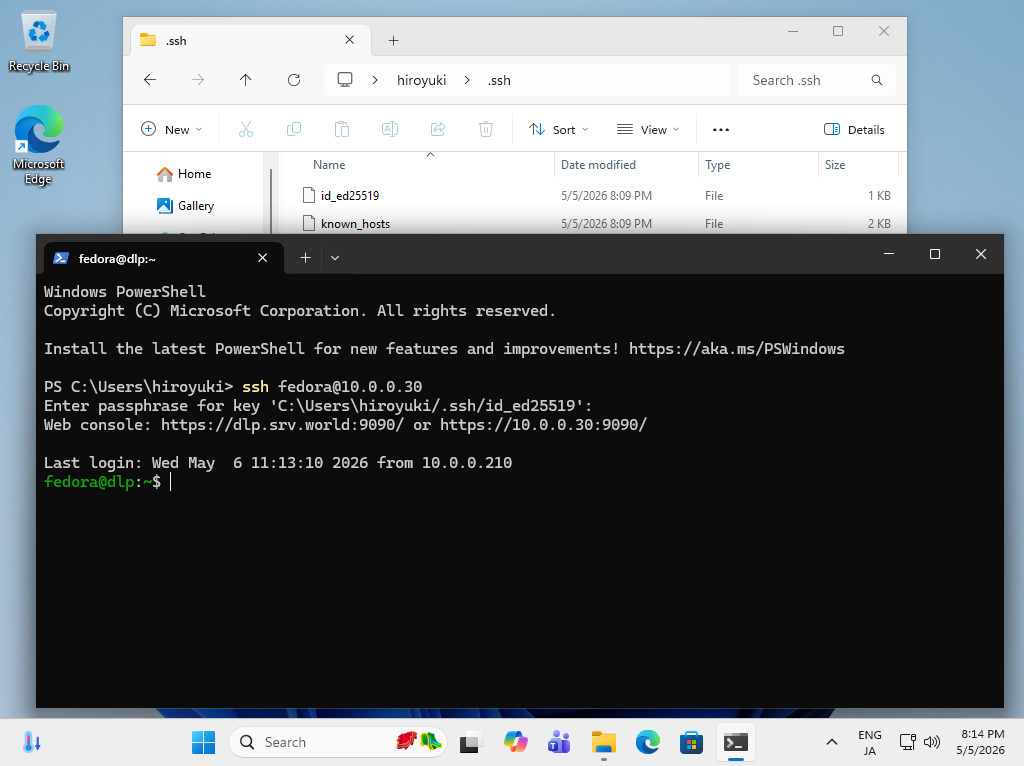
Task: Launch Copilot from the taskbar
Action: tap(515, 742)
